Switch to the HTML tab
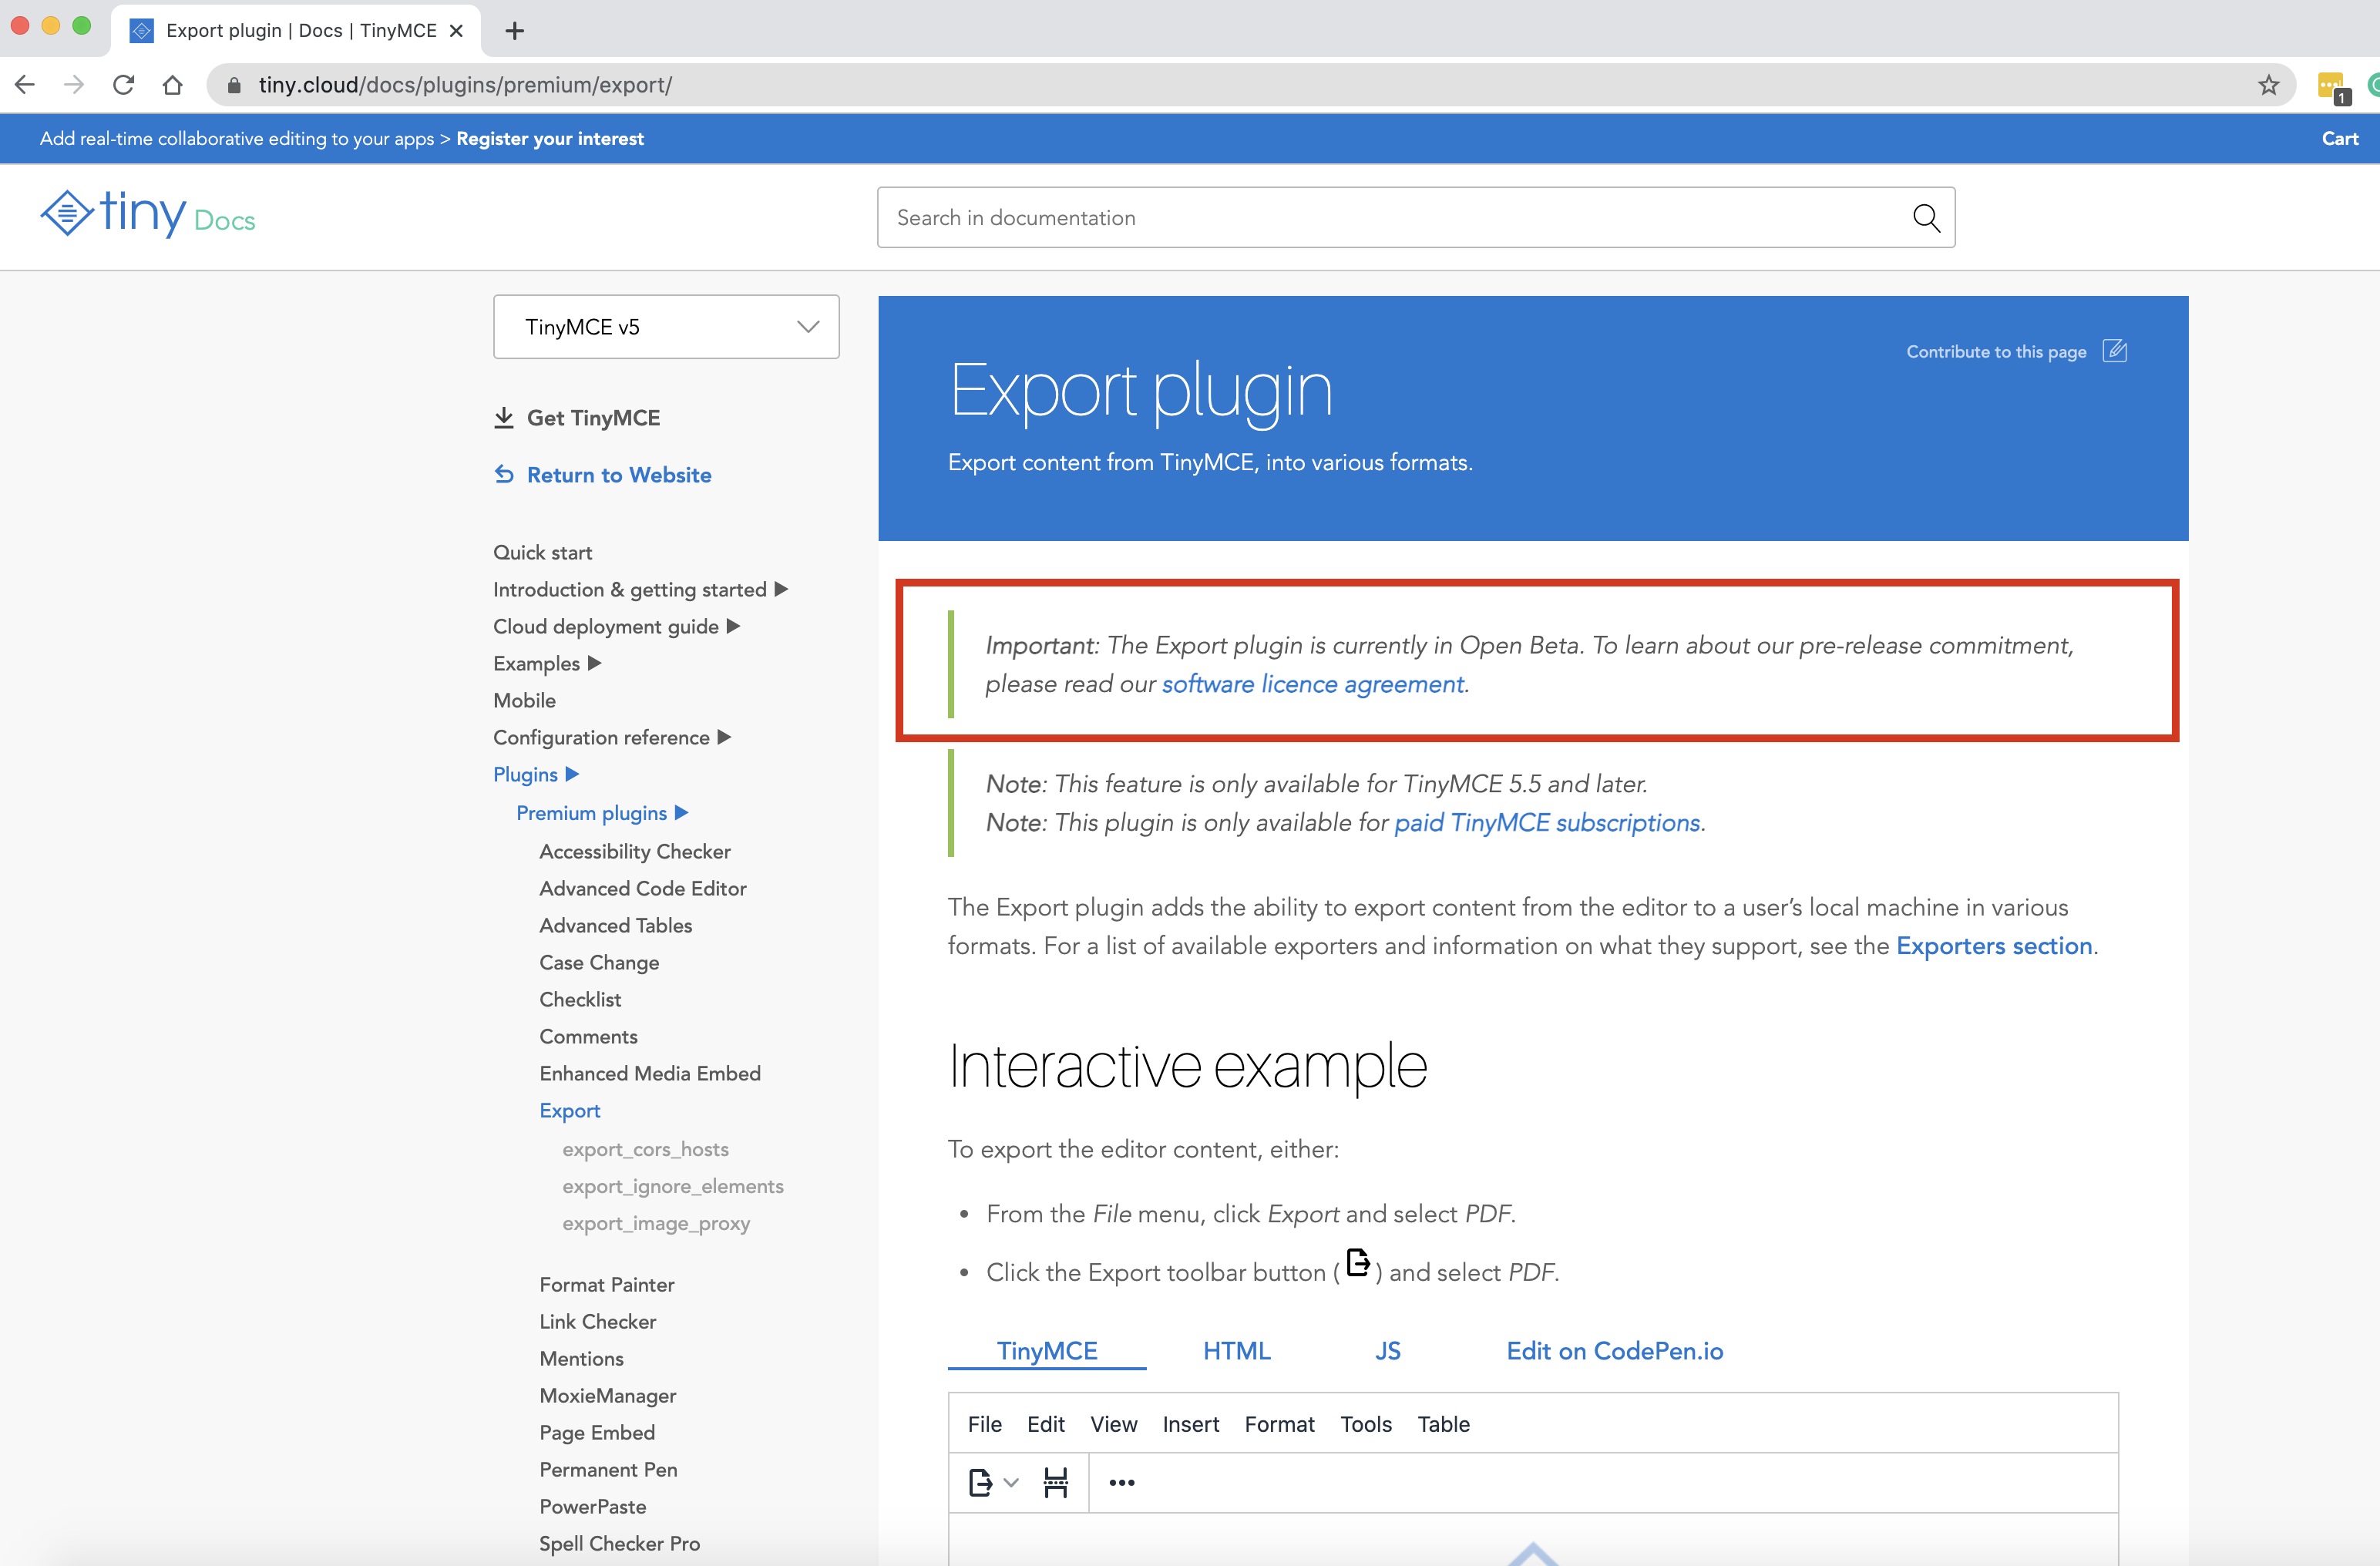2380x1566 pixels. click(1236, 1351)
